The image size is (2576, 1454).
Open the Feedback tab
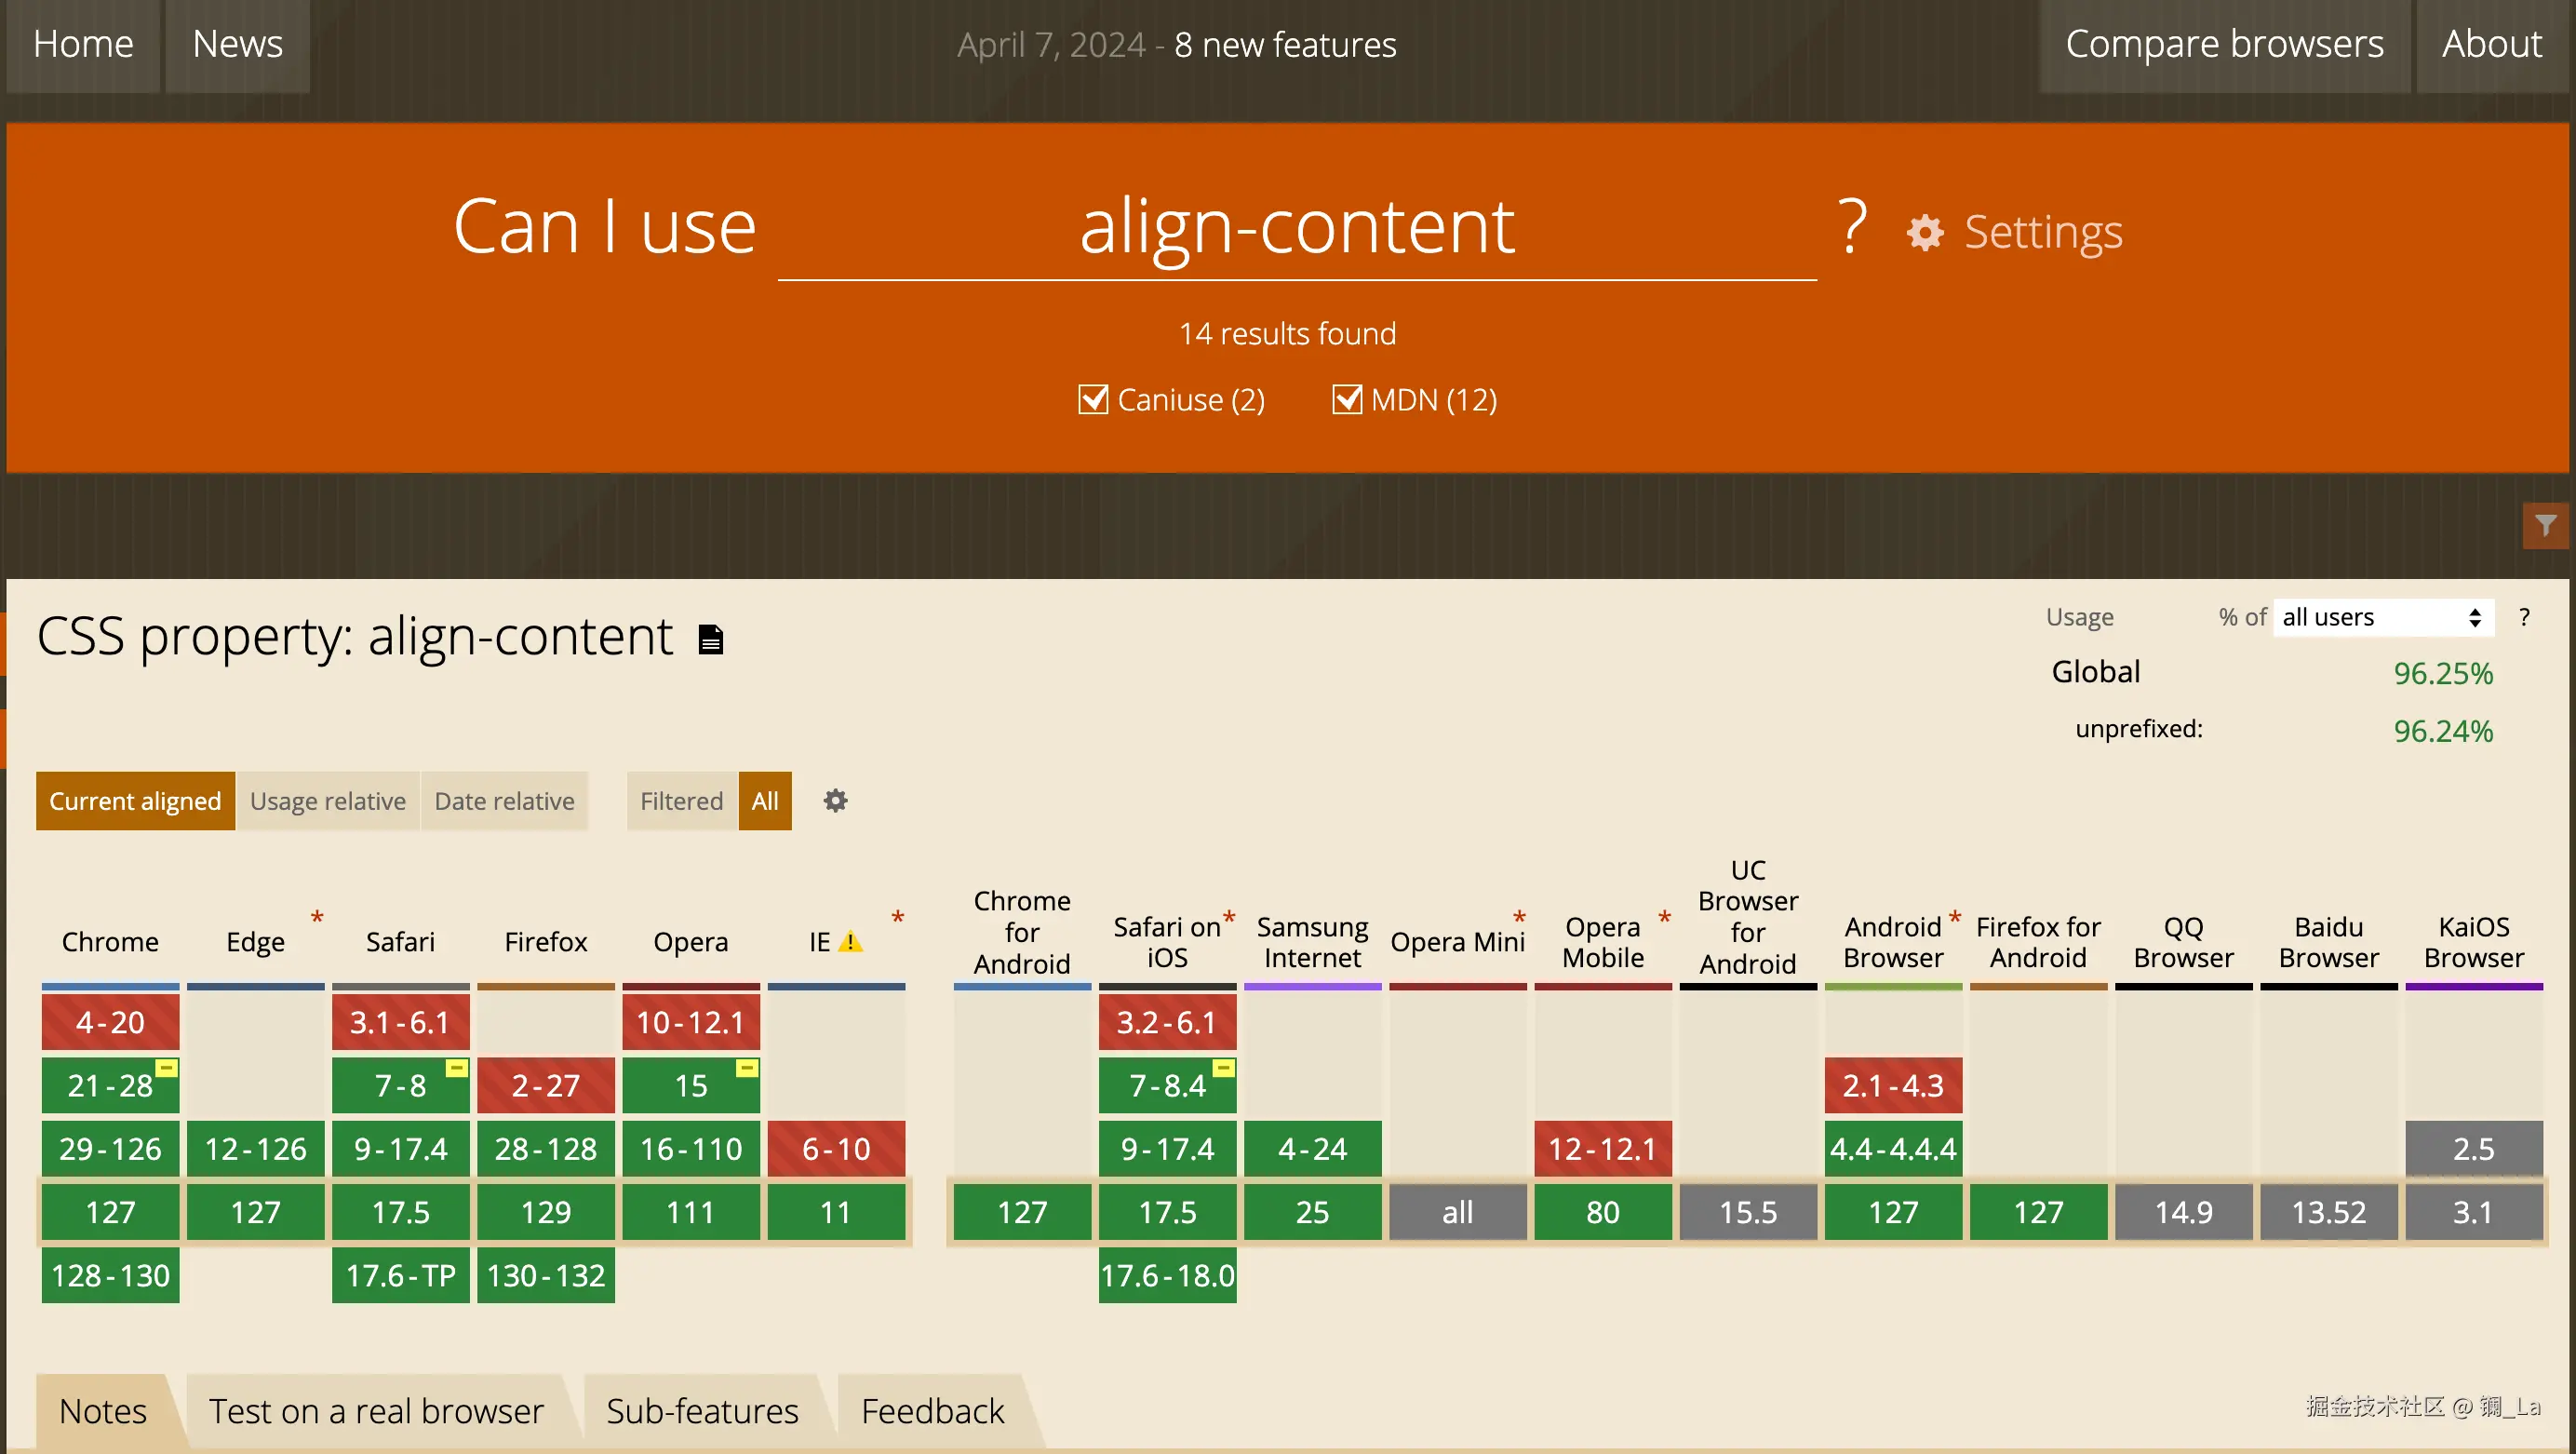[933, 1411]
